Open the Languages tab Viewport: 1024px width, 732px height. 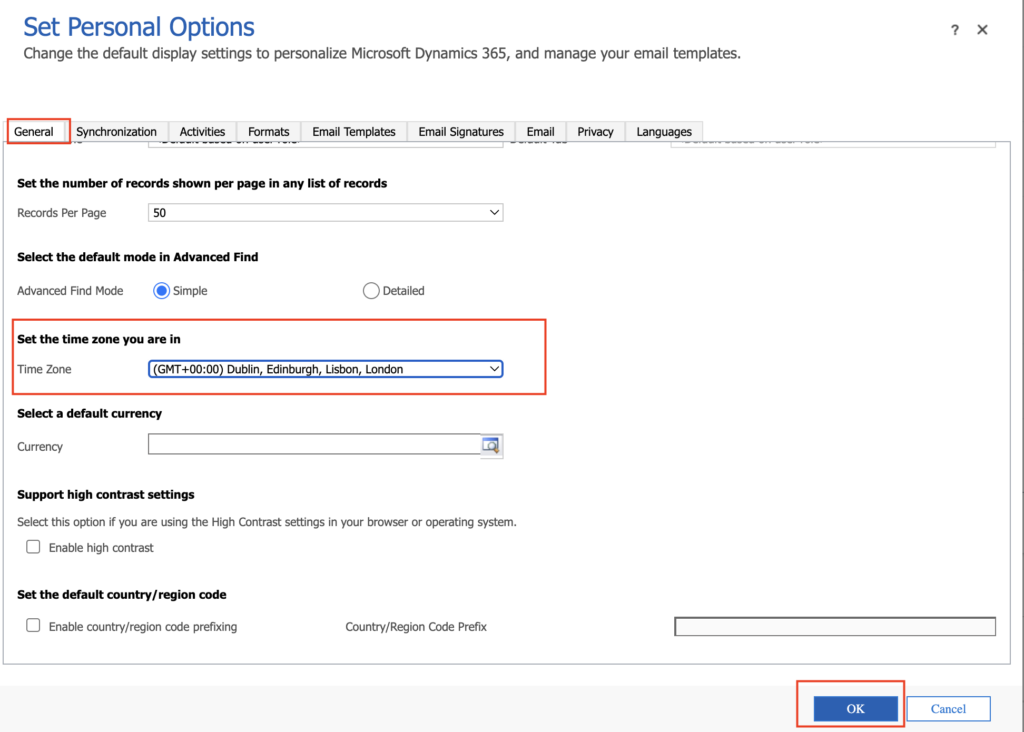pos(664,131)
